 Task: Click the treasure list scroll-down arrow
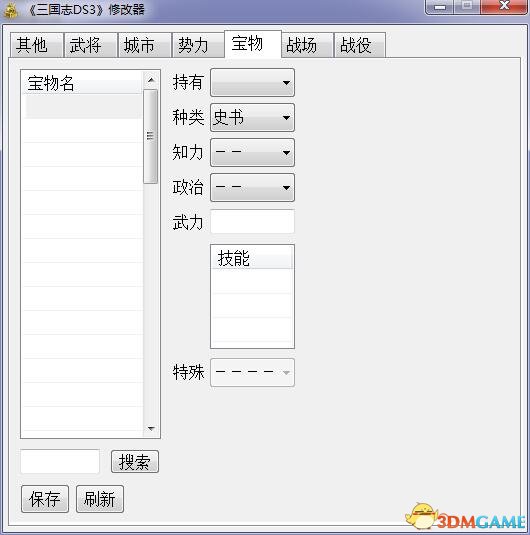click(151, 428)
